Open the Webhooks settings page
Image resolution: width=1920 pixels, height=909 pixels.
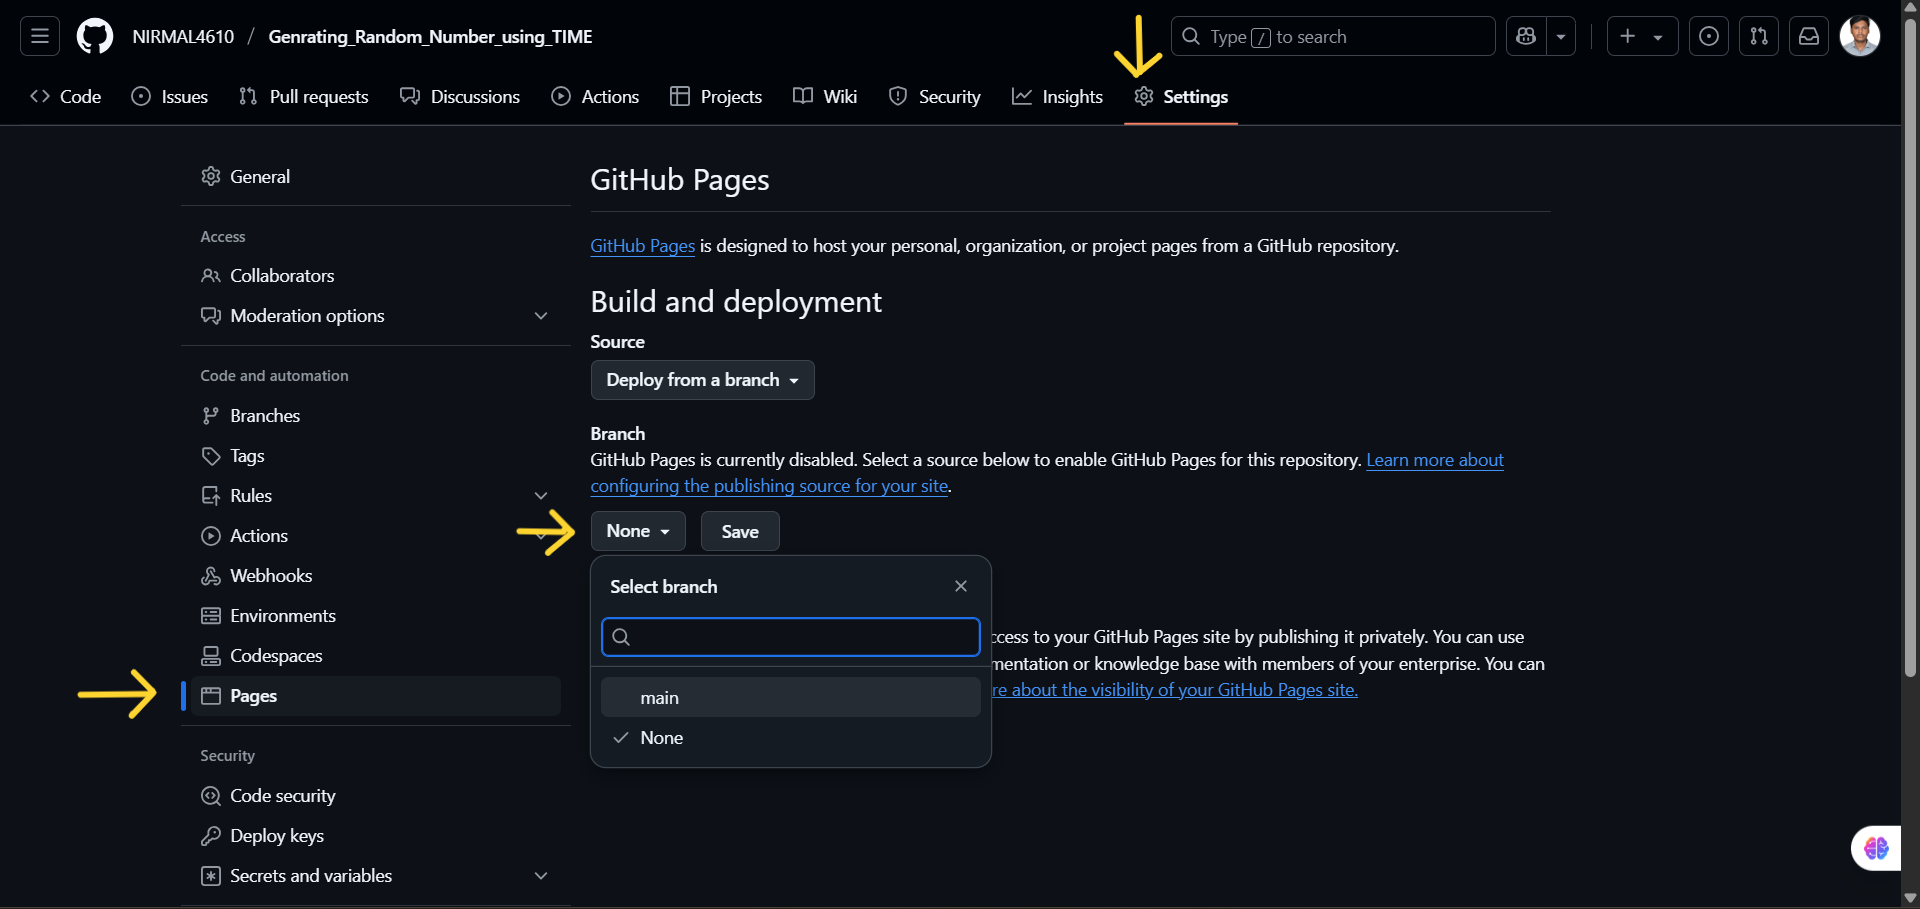pyautogui.click(x=272, y=575)
